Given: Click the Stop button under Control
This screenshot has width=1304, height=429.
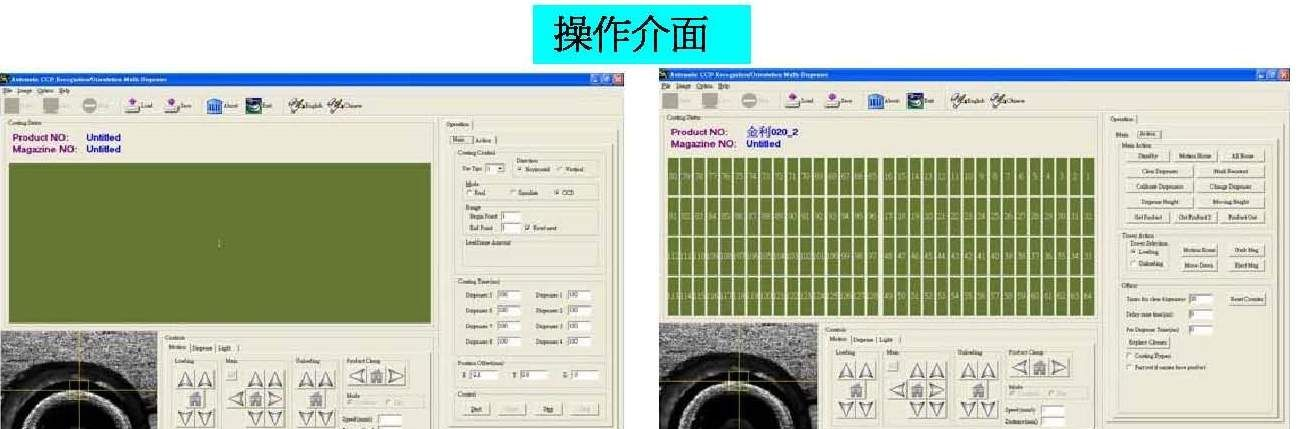Looking at the screenshot, I should 548,409.
